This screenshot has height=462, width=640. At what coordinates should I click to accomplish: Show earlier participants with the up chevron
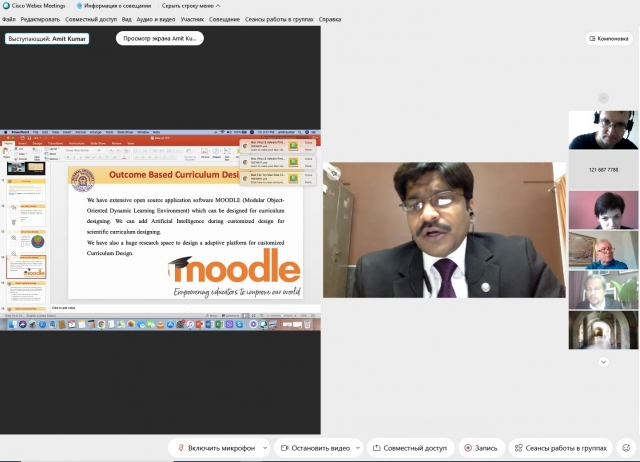(x=603, y=98)
